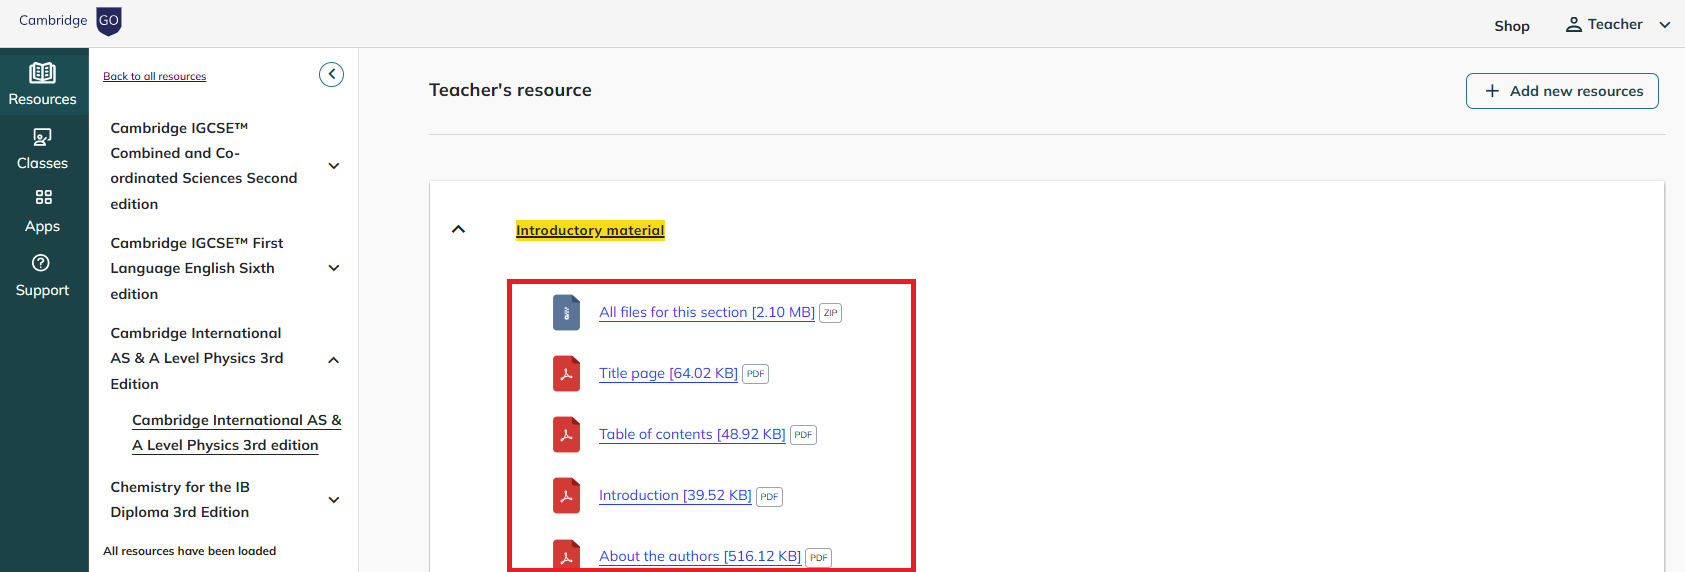Open Table of contents PDF link
The height and width of the screenshot is (572, 1685).
click(692, 434)
